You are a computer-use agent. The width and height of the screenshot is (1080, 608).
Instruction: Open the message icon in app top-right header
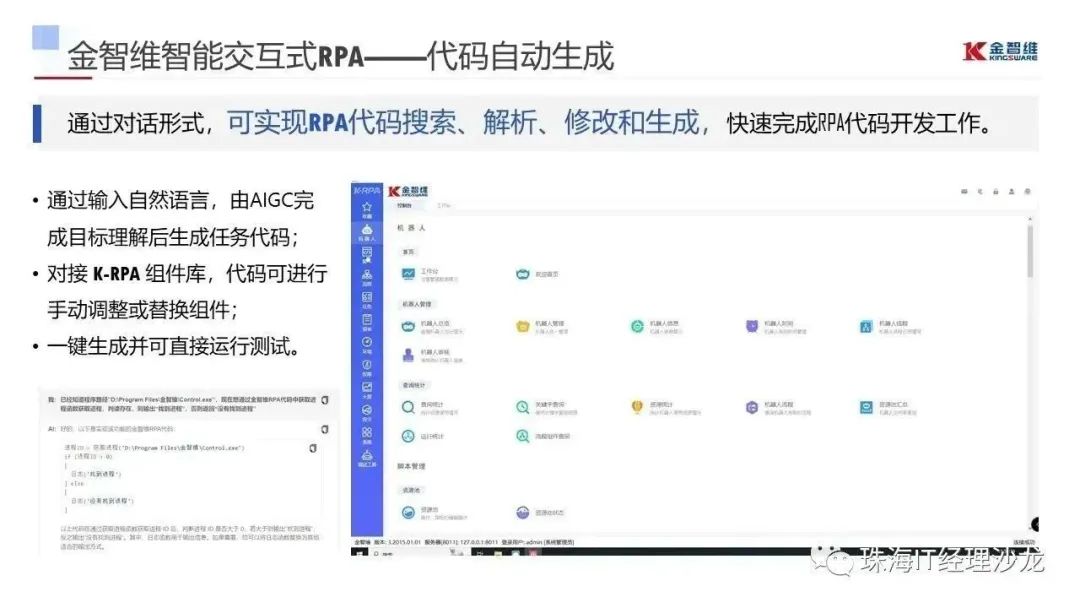(x=964, y=191)
